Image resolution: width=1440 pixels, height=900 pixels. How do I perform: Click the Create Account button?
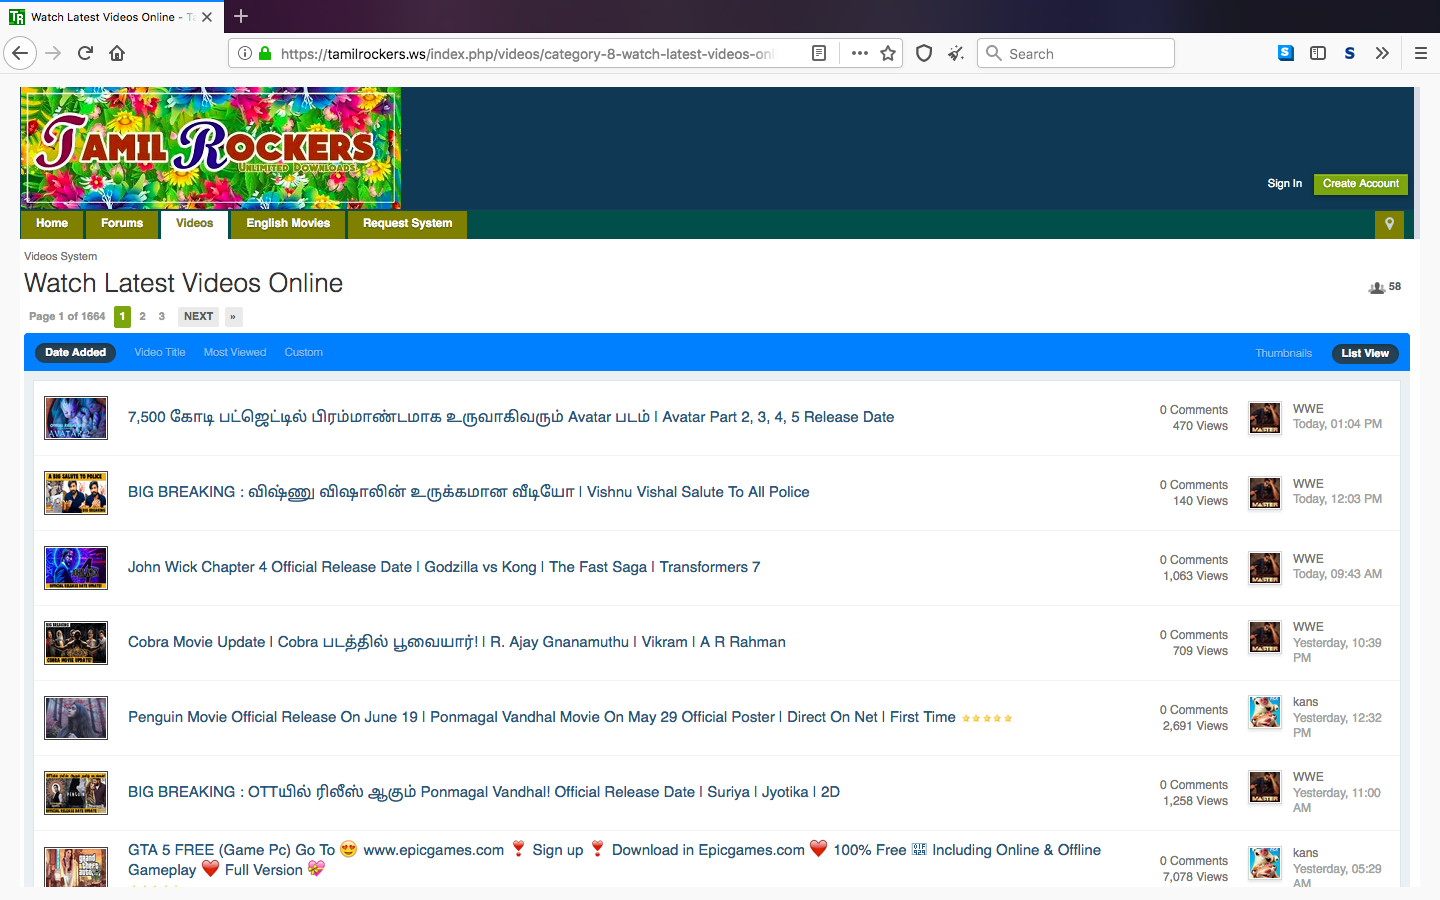pos(1361,184)
